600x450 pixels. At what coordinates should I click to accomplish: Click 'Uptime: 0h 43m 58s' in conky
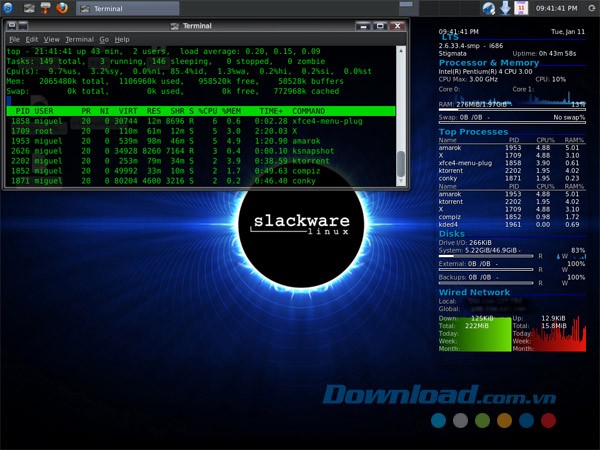(x=544, y=54)
